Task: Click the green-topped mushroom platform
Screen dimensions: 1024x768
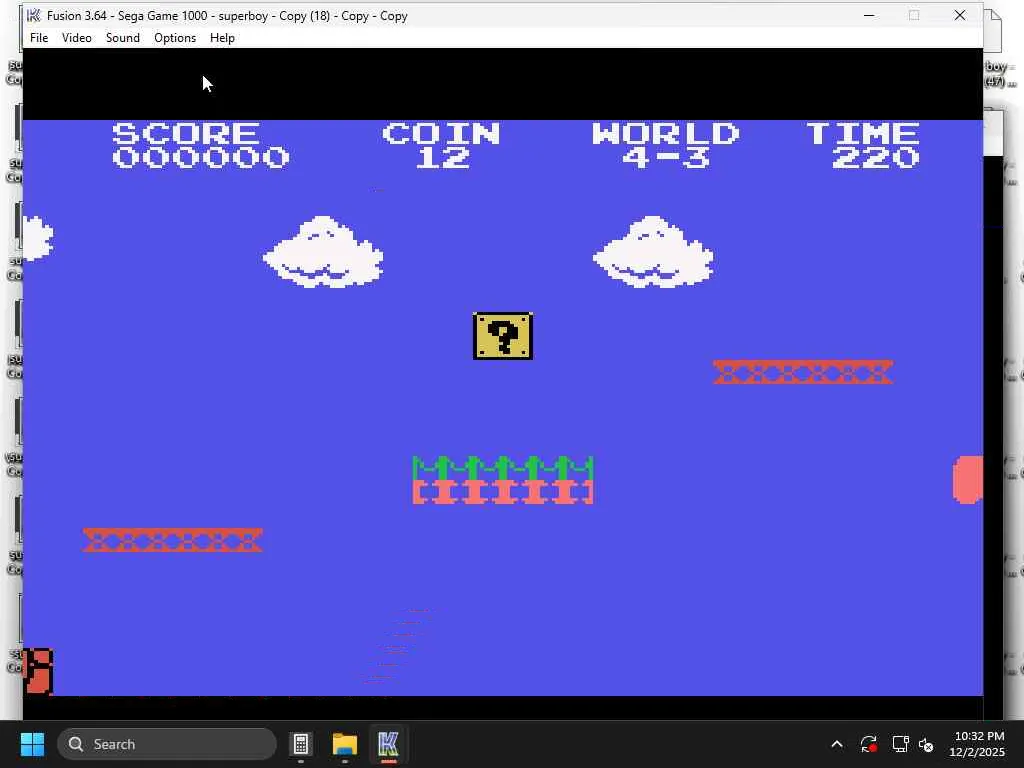Action: click(x=503, y=480)
